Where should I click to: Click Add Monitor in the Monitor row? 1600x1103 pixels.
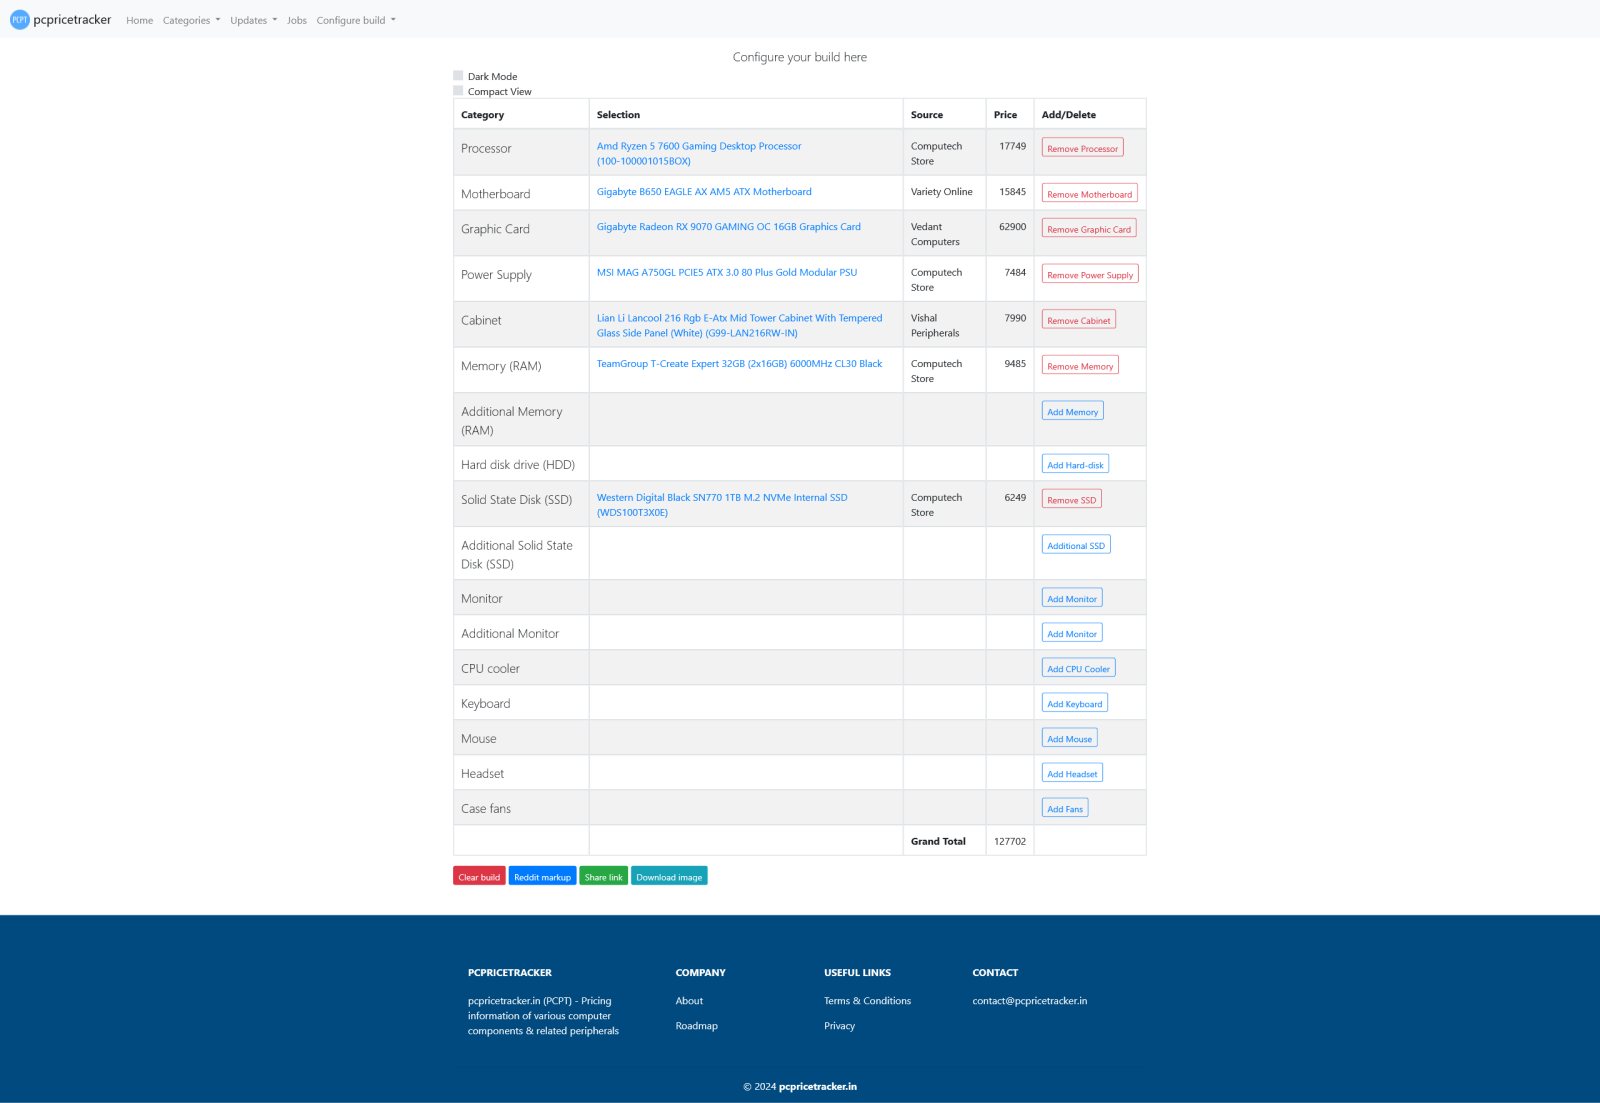tap(1072, 599)
